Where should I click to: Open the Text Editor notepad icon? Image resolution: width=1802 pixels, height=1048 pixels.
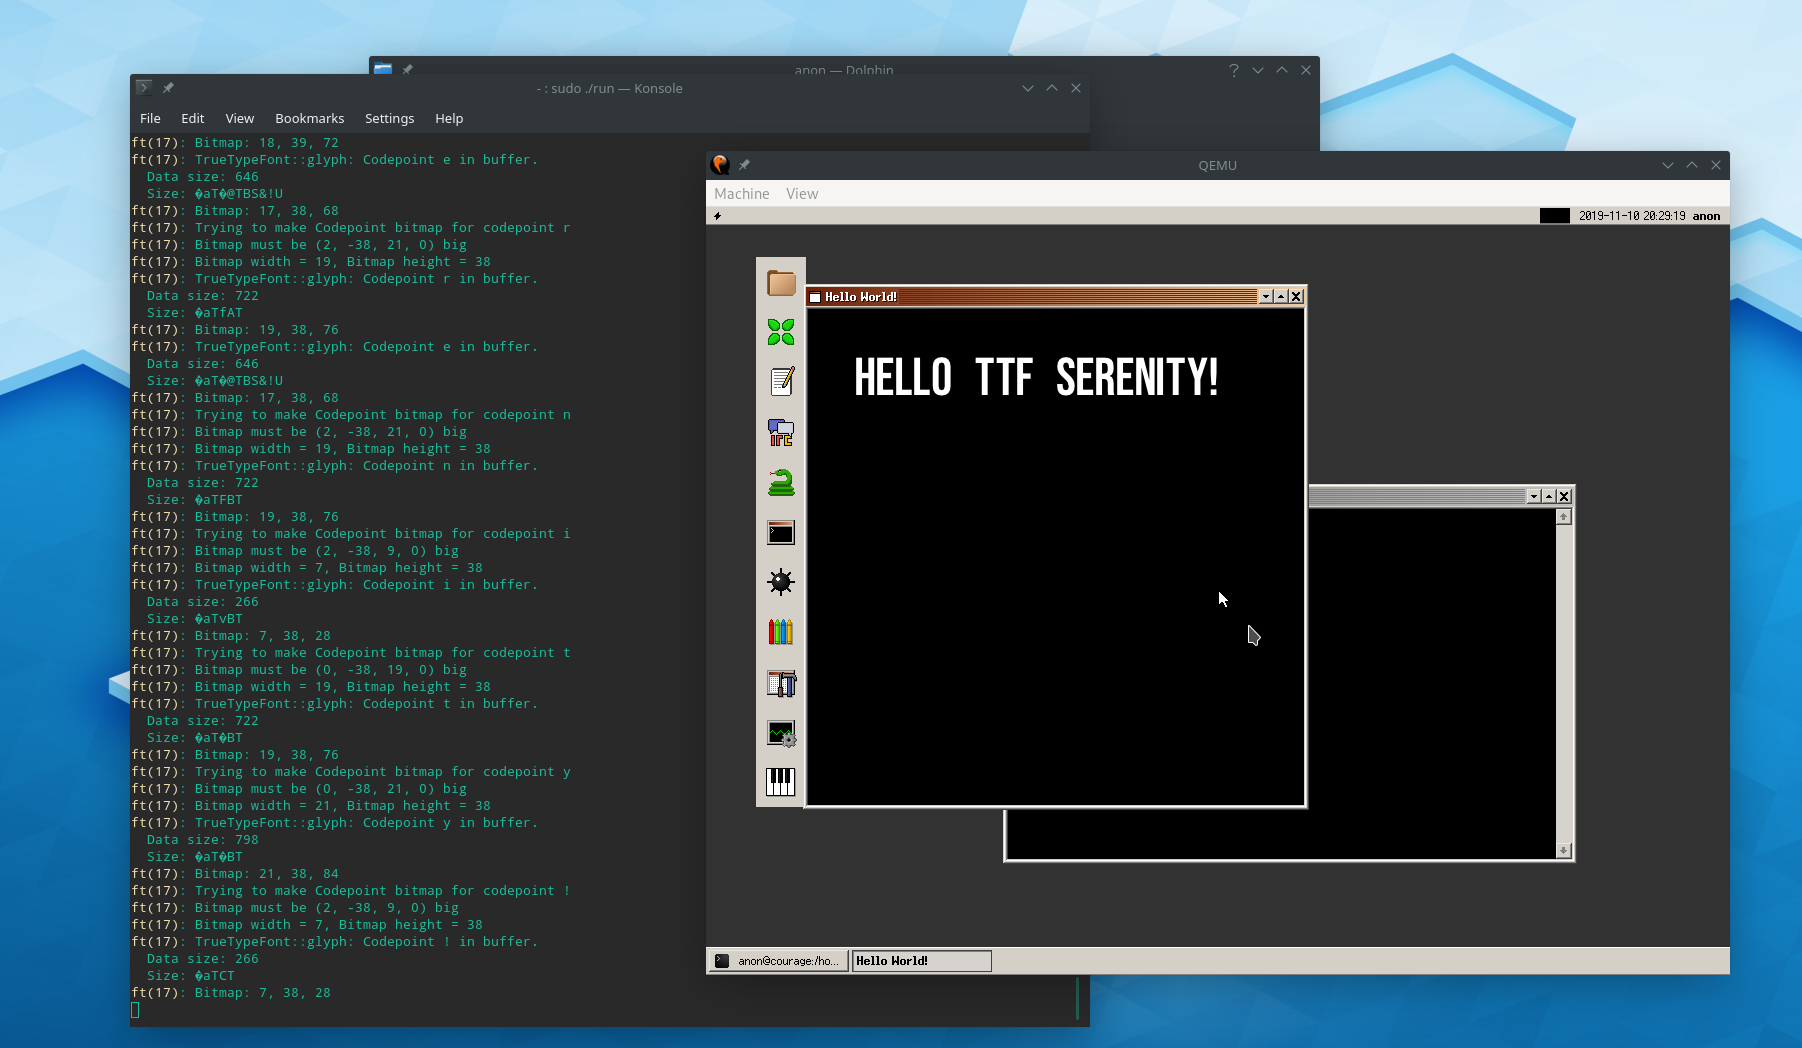click(x=781, y=381)
